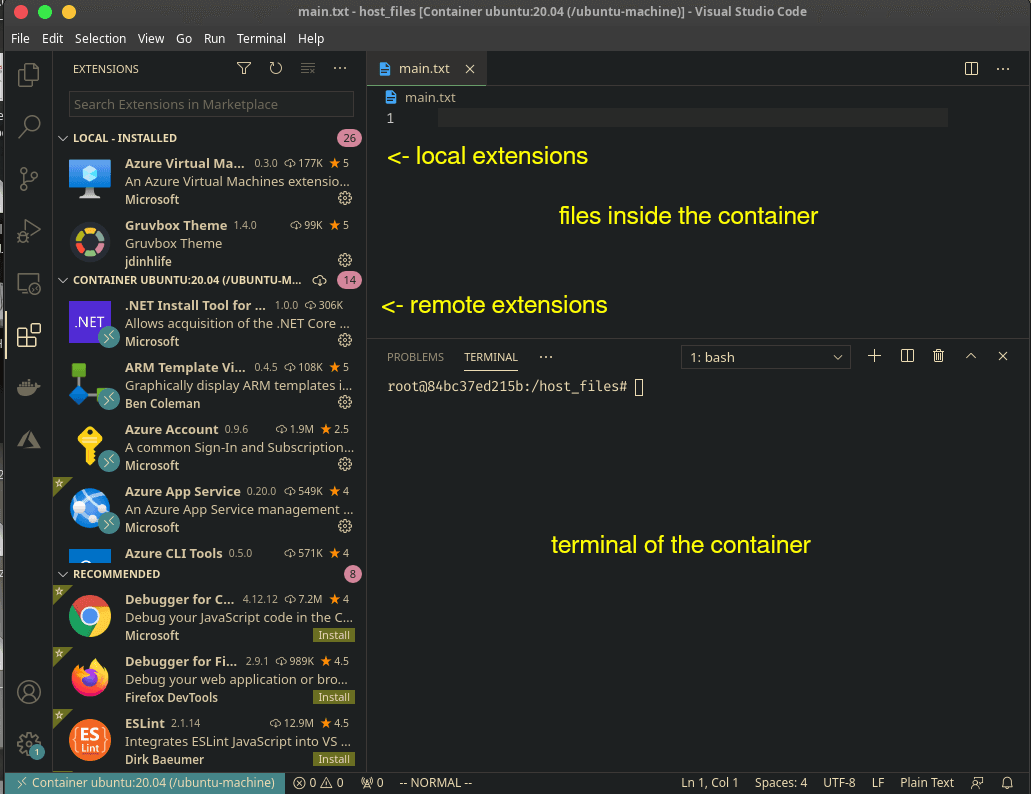Open the Help menu
The width and height of the screenshot is (1031, 794).
311,39
